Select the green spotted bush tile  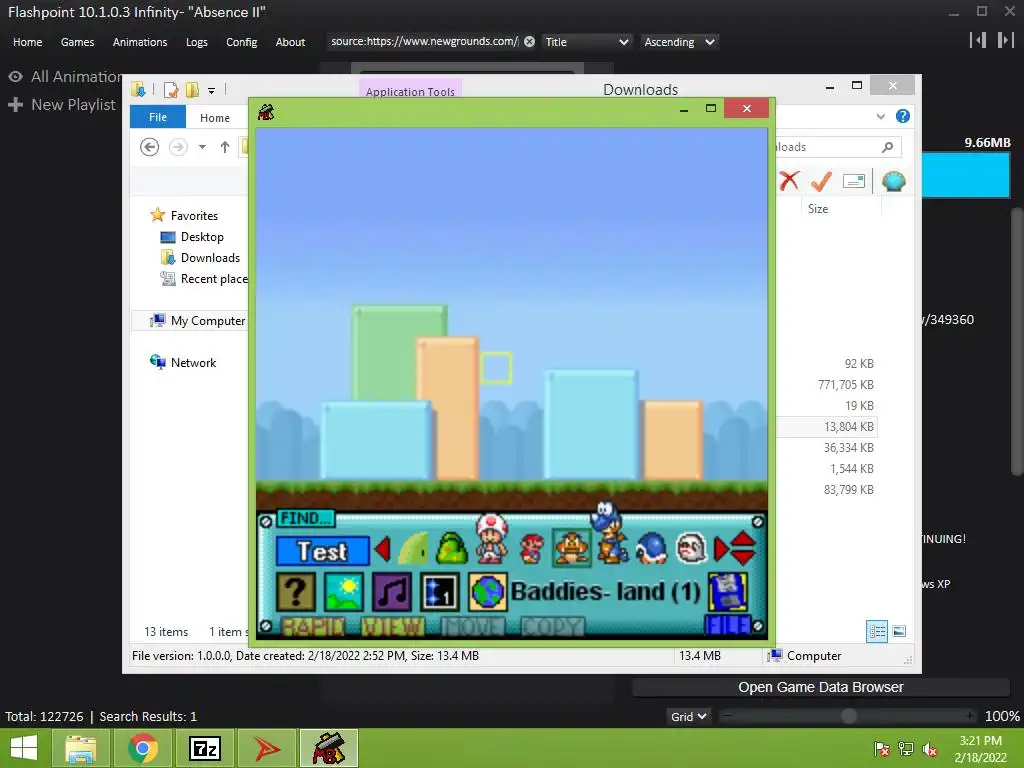[x=451, y=549]
